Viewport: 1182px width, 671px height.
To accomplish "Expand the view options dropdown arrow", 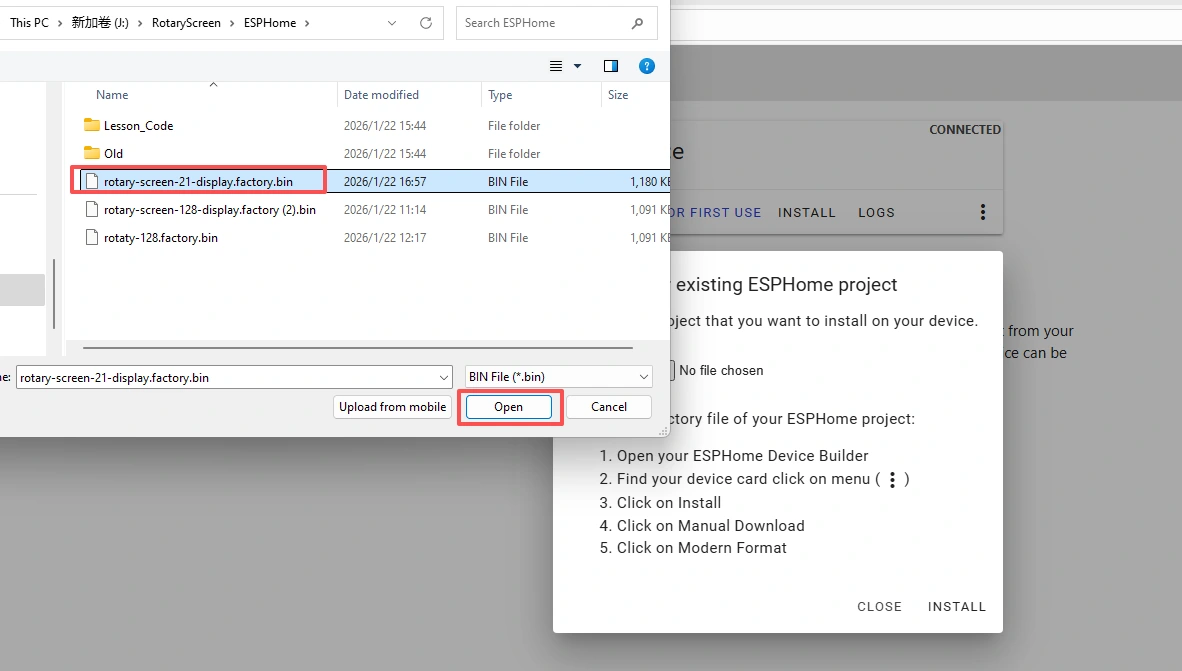I will tap(578, 66).
